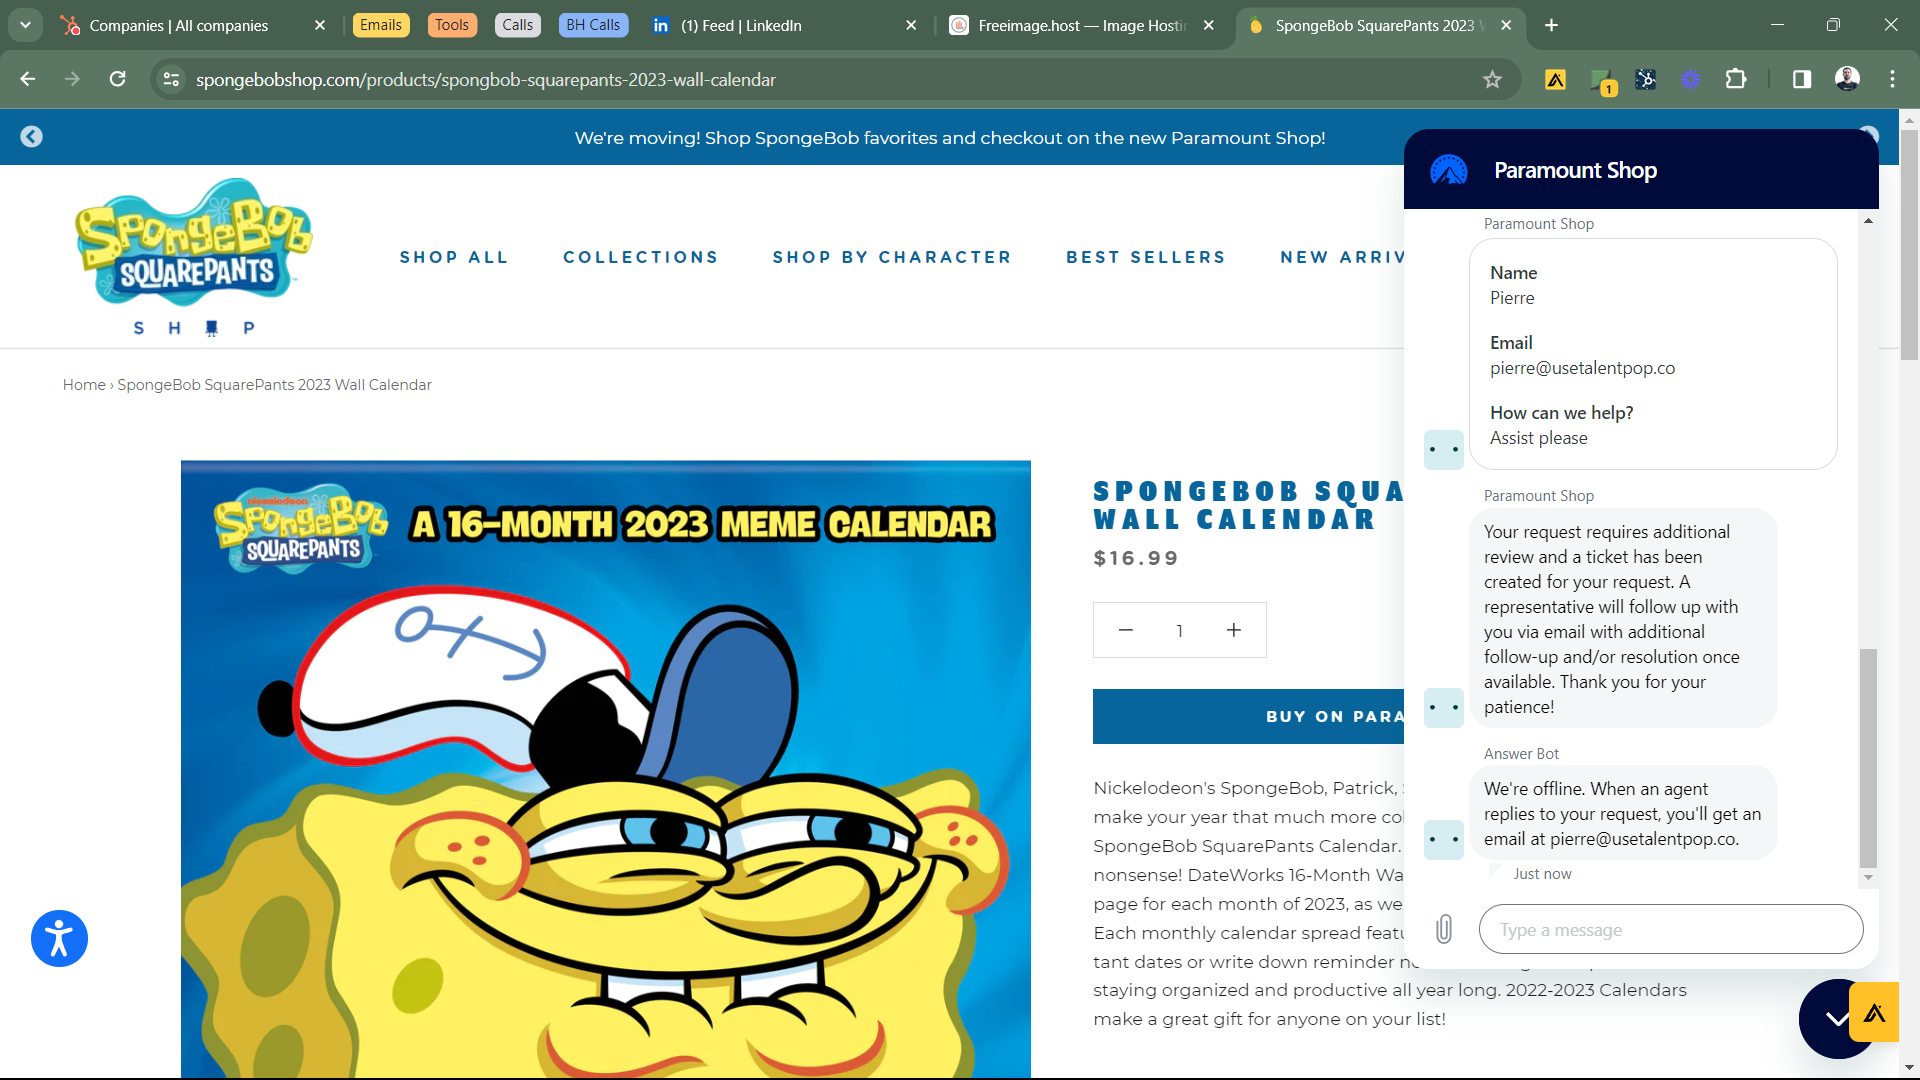Click the chat conversation scrollbar thumb
This screenshot has width=1920, height=1080.
(1868, 759)
